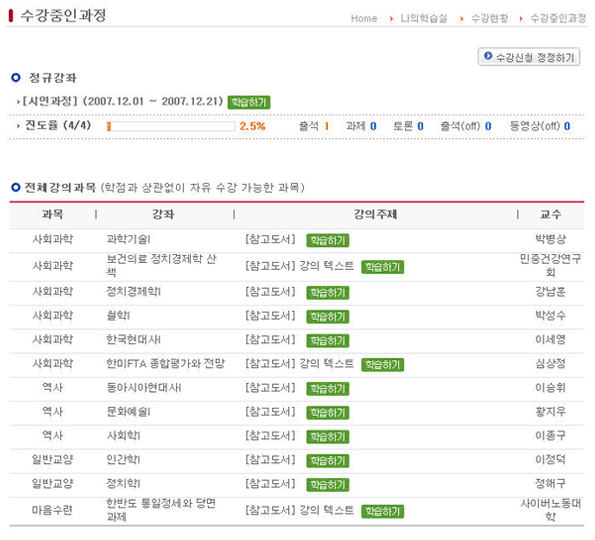Screen dimensions: 595x540
Task: Open 학습하기 for 보건의료 정치경제학 산책
Action: click(x=382, y=267)
